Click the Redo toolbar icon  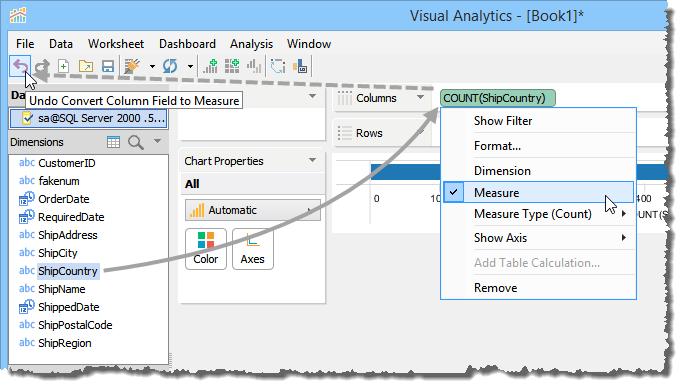pos(42,66)
